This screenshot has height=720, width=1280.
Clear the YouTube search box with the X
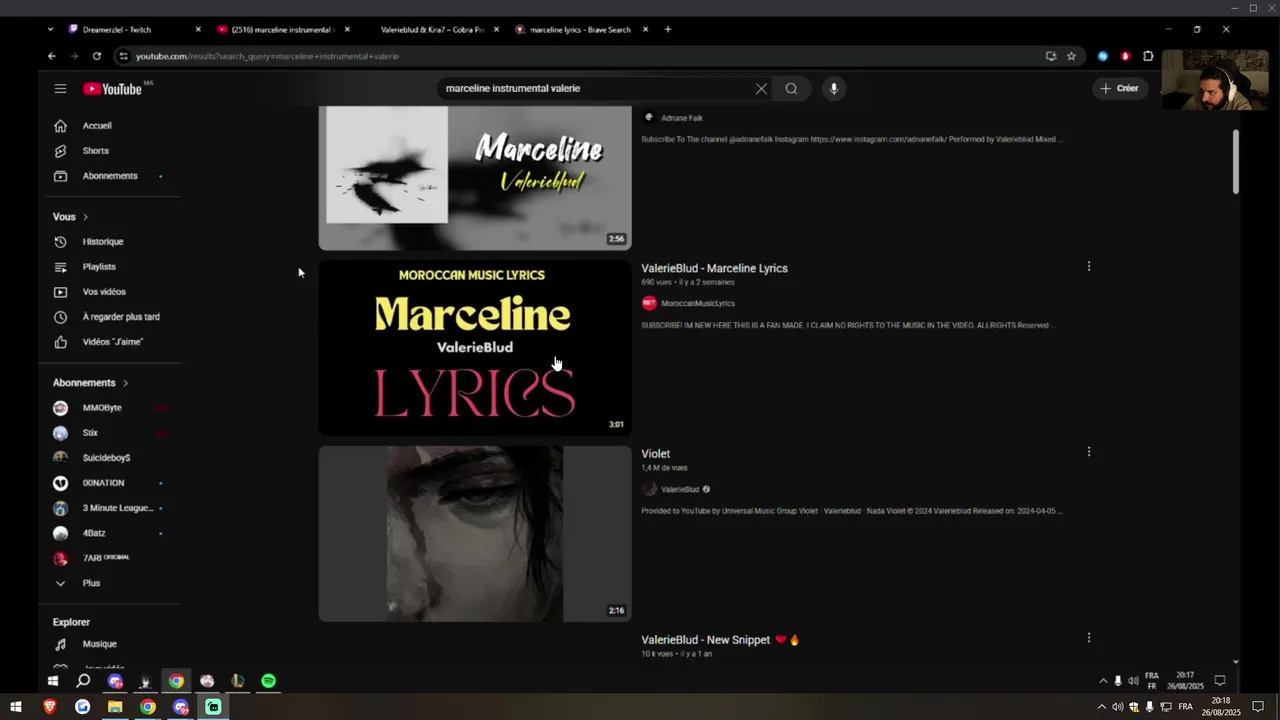(761, 89)
